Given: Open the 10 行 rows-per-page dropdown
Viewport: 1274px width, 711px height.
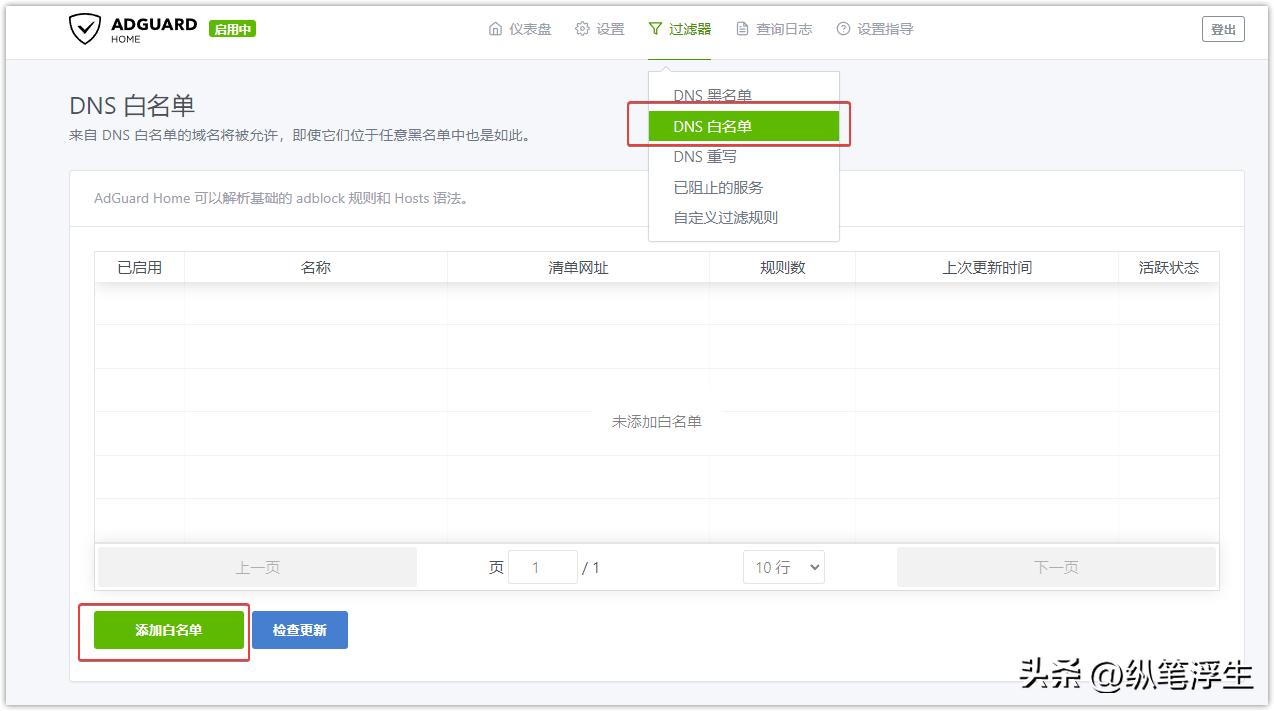Looking at the screenshot, I should tap(783, 567).
